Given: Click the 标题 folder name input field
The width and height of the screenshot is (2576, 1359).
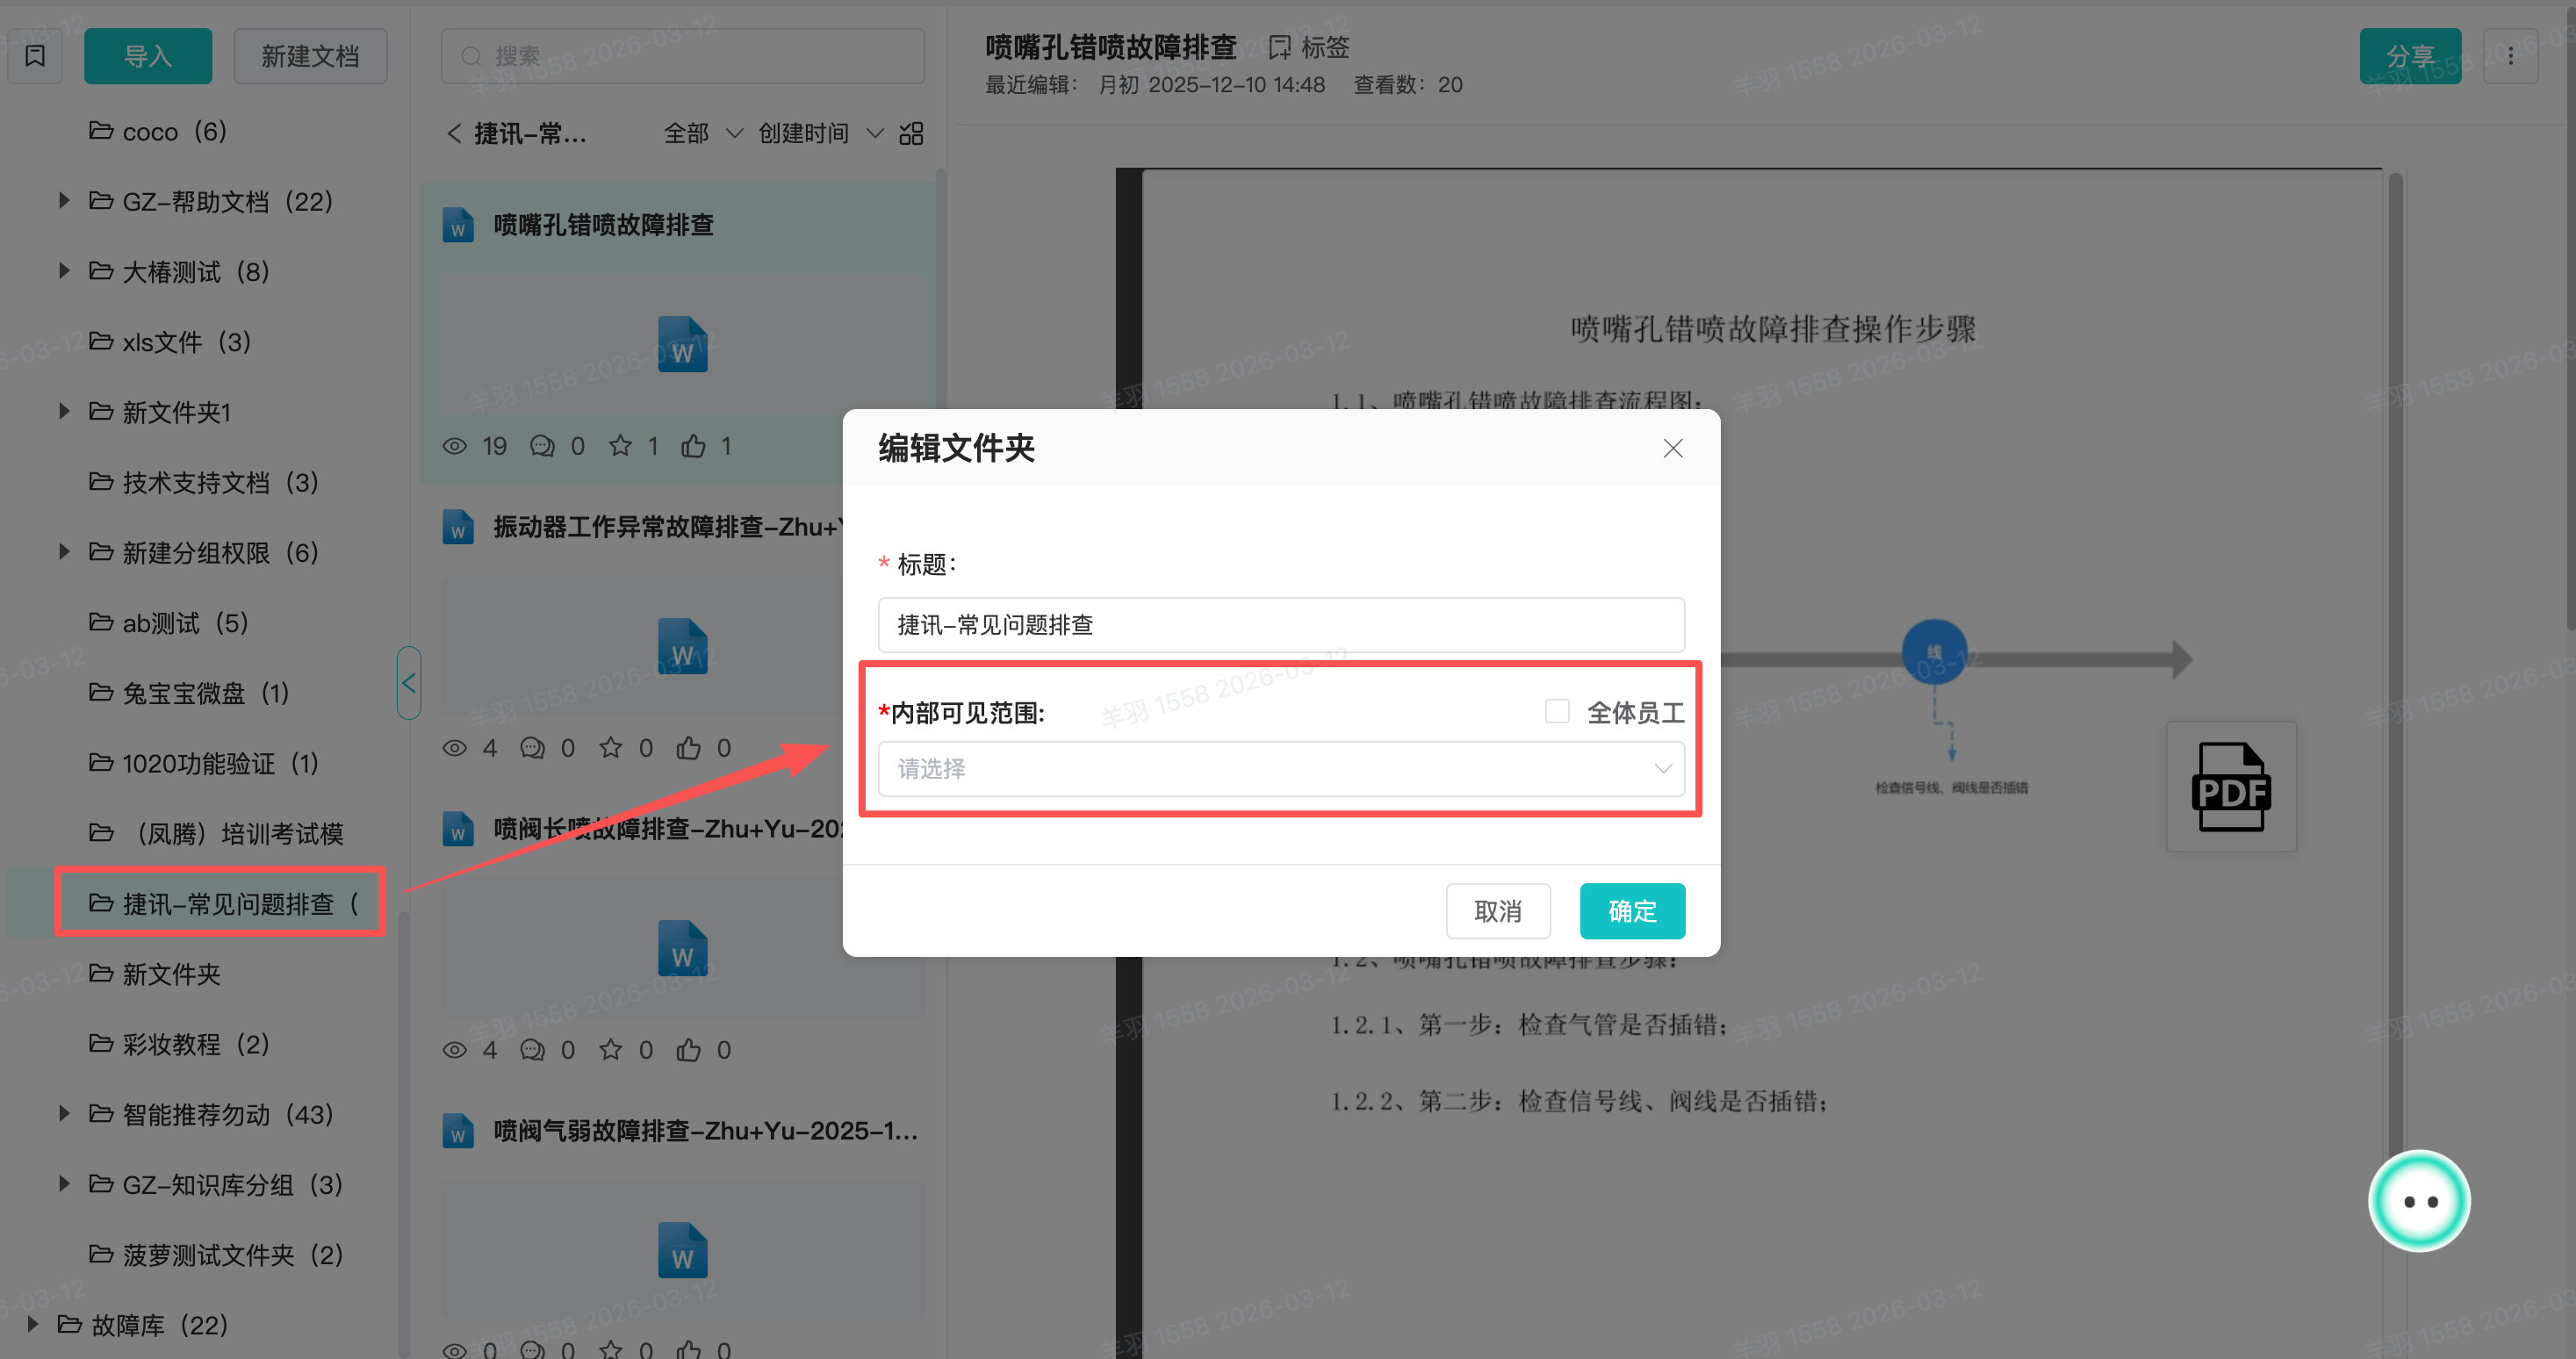Looking at the screenshot, I should pyautogui.click(x=1280, y=625).
